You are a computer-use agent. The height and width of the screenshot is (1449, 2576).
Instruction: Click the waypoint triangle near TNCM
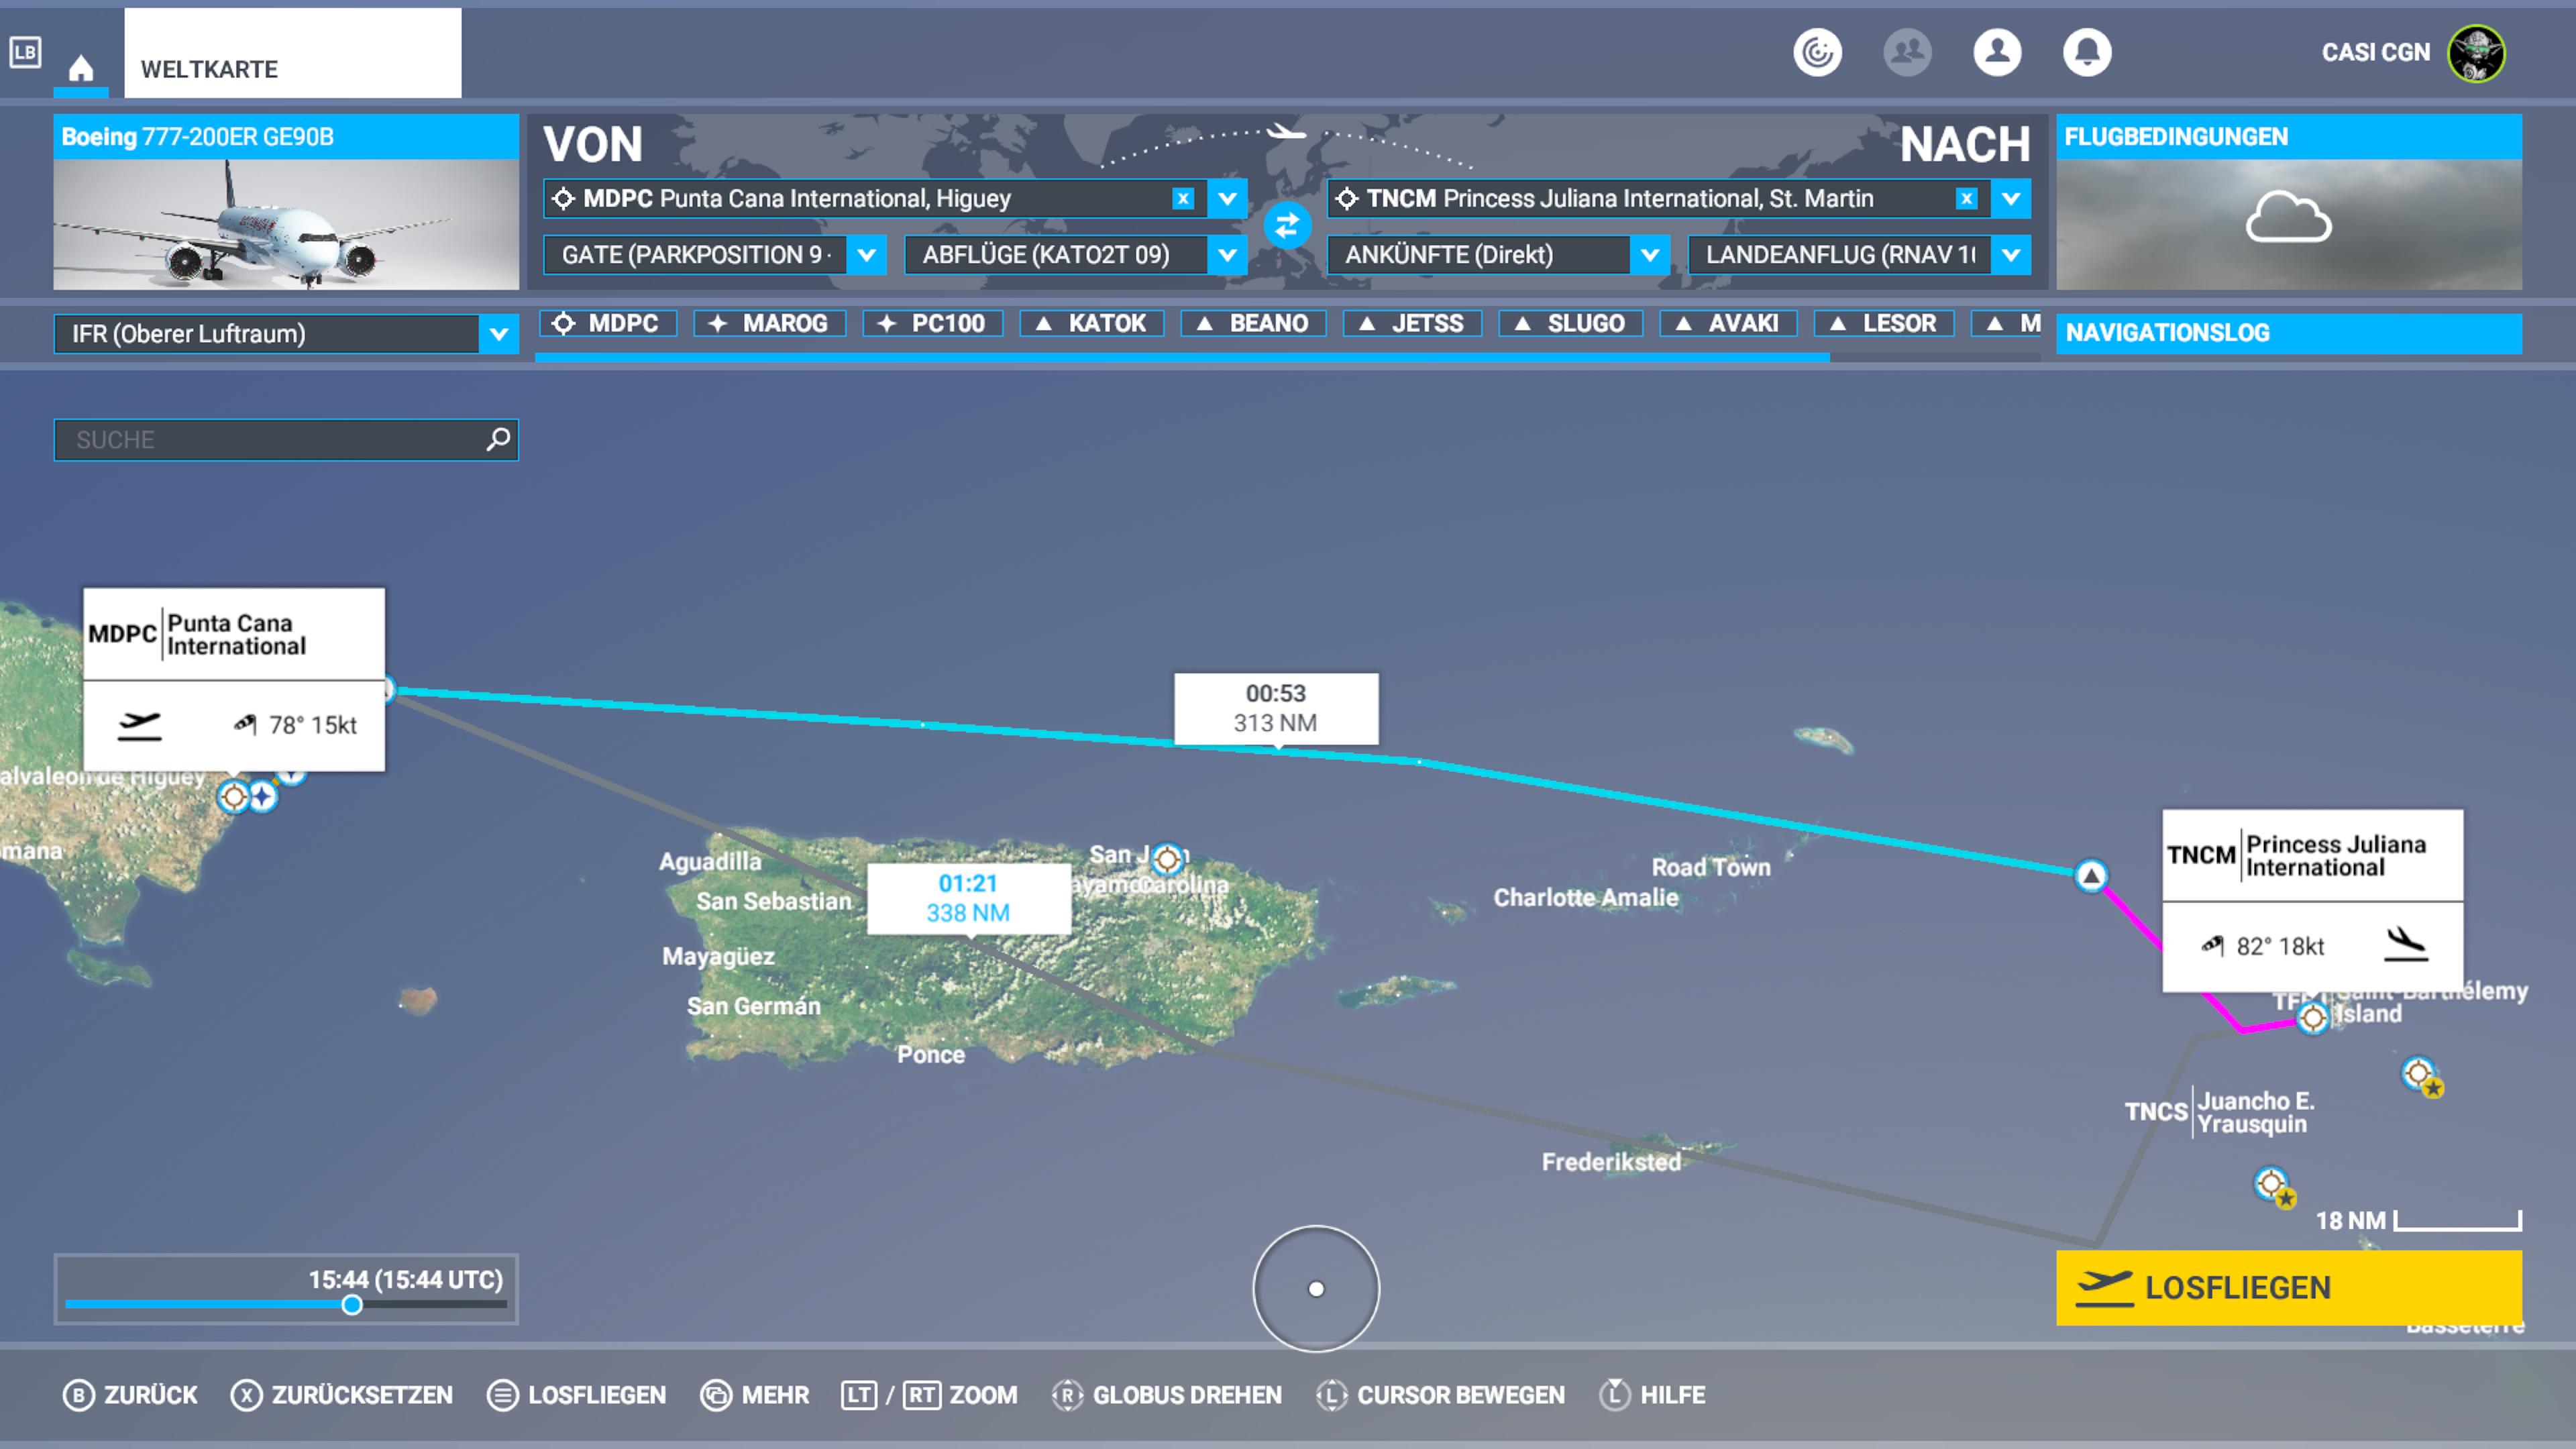[2090, 875]
